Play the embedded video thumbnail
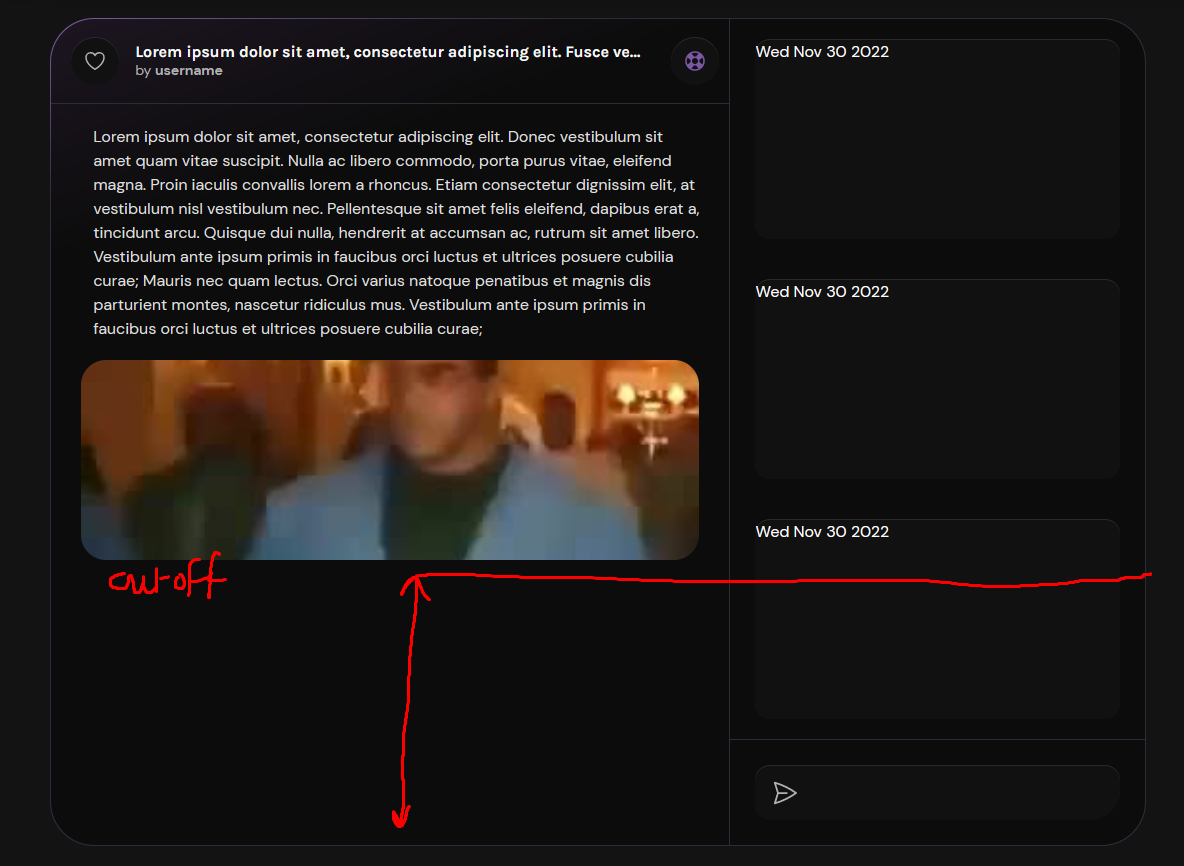 390,459
